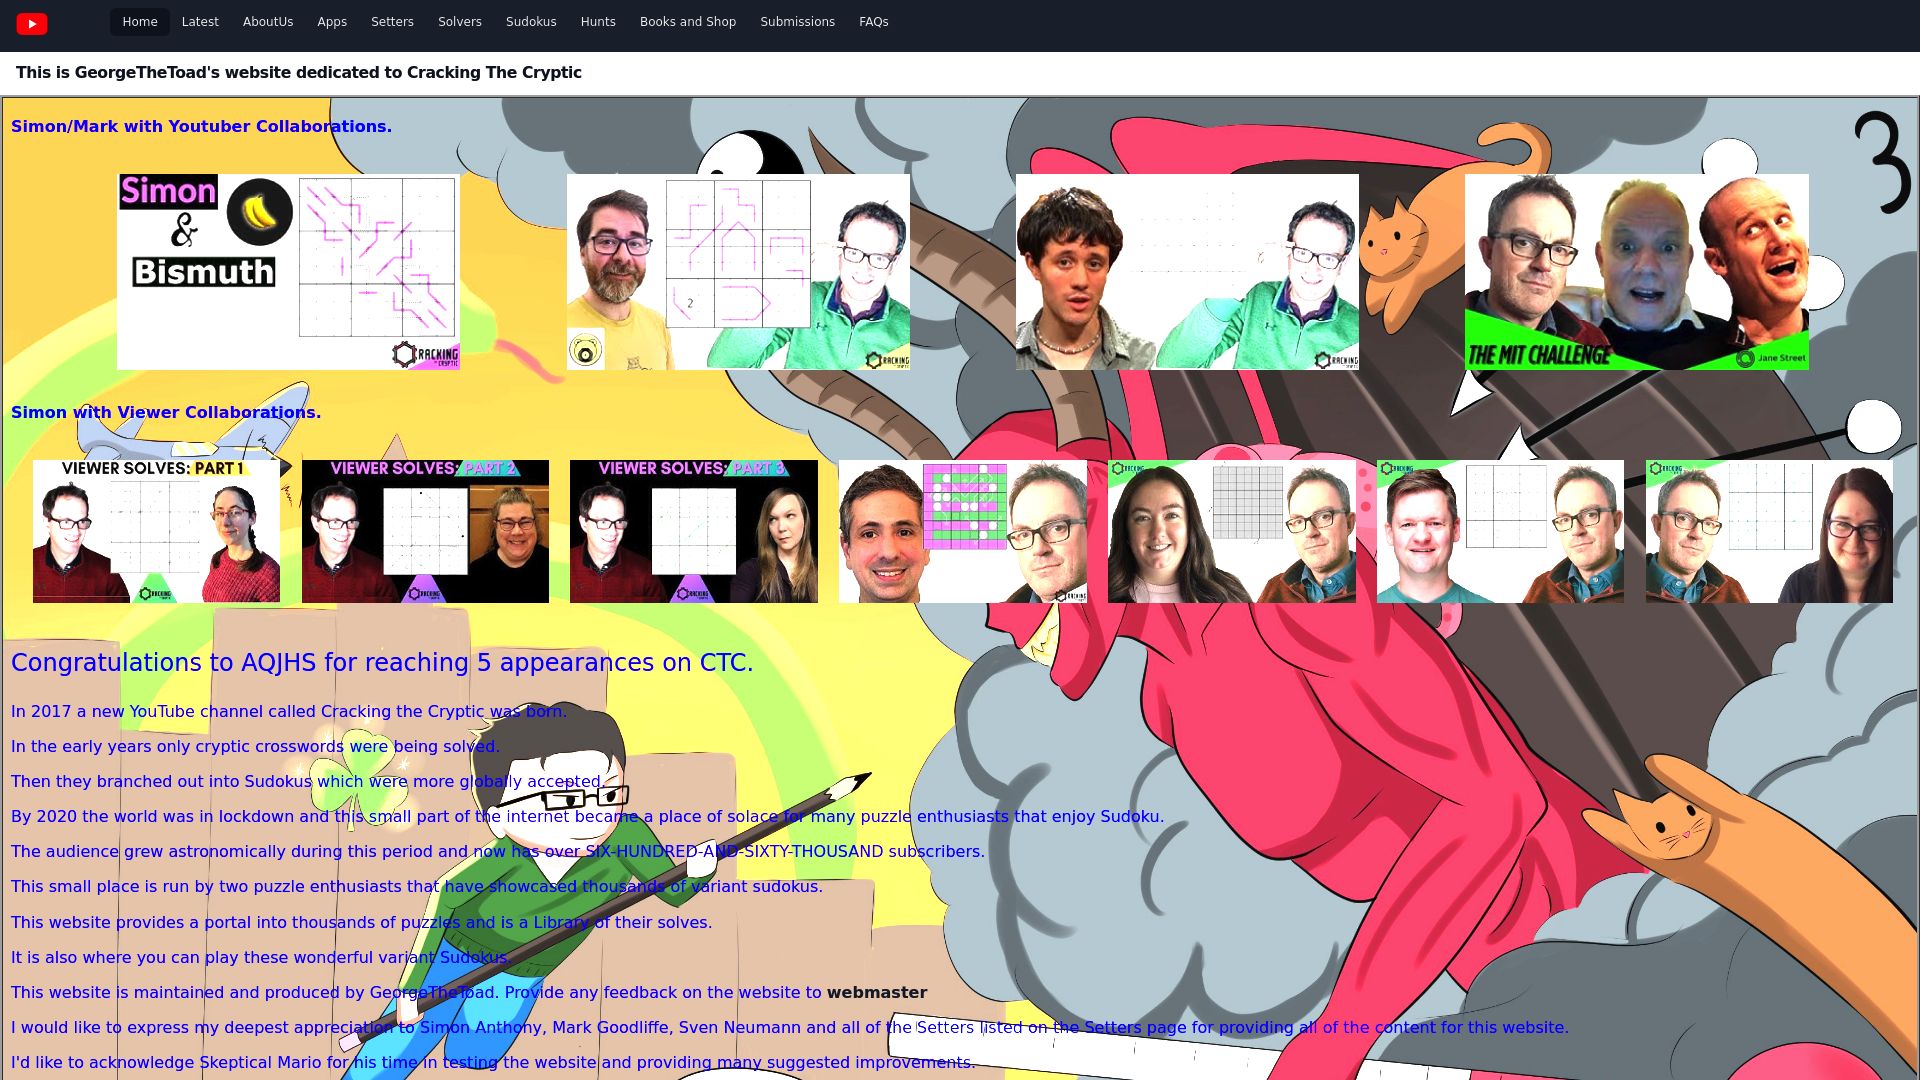Open the Setters page

tap(392, 22)
